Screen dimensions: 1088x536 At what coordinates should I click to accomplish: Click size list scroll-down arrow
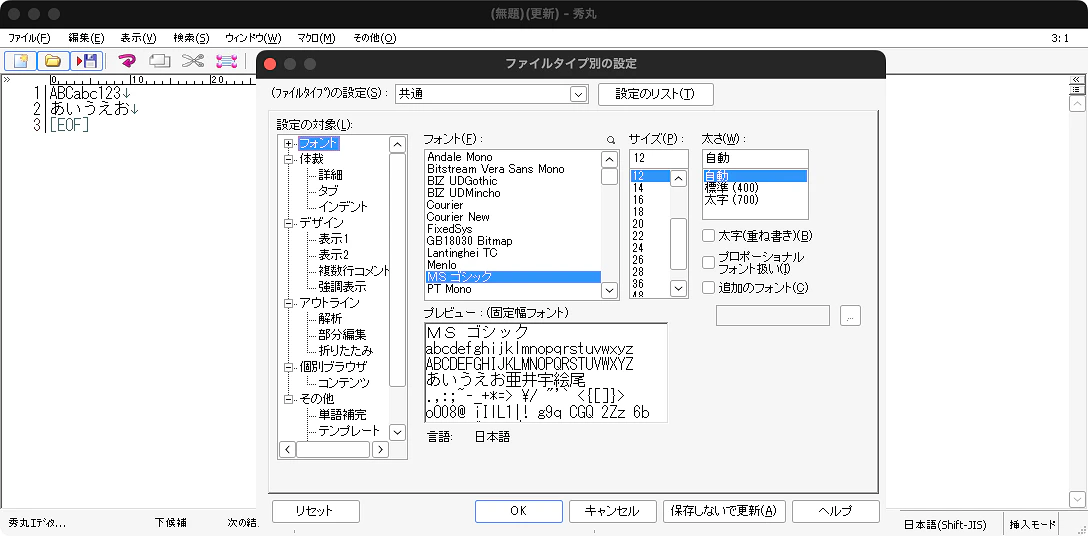pos(678,287)
